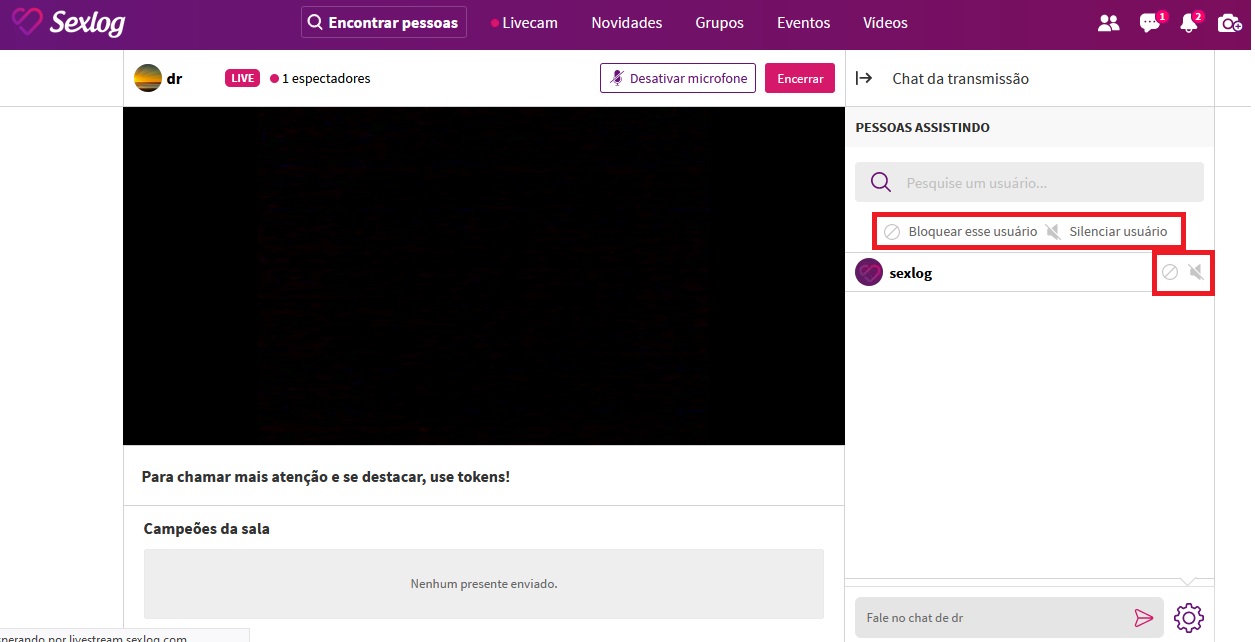Open friends icon in header

(x=1108, y=23)
